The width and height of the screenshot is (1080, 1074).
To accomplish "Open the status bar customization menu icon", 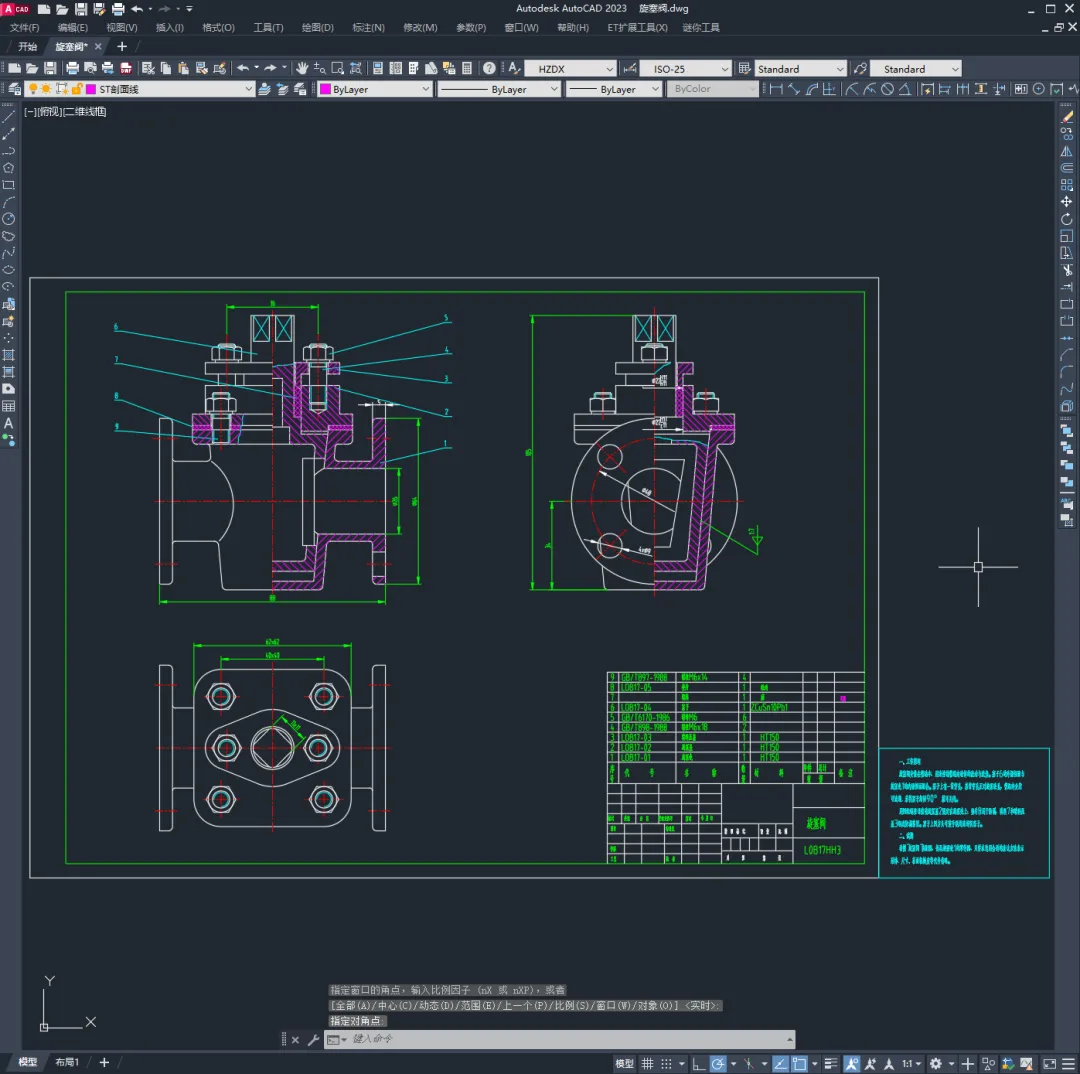I will (1068, 1063).
